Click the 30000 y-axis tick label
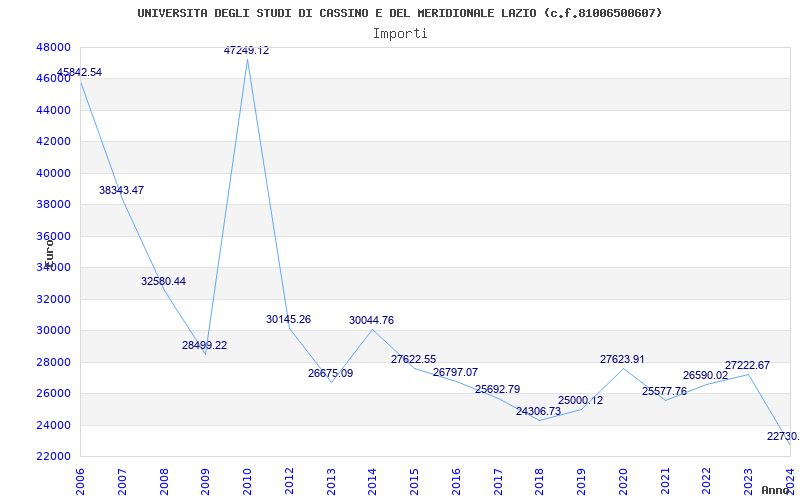Screen dimensions: 800x500 point(53,331)
